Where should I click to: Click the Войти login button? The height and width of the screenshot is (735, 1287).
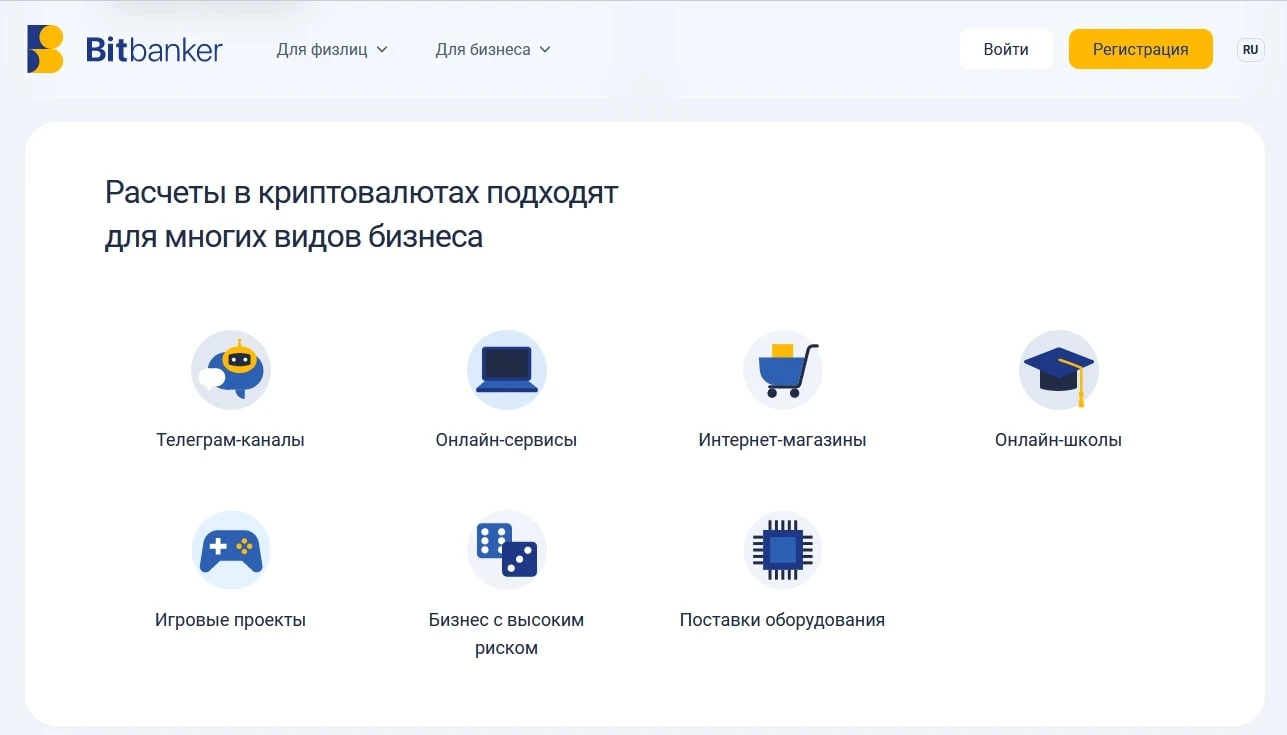(x=1006, y=49)
